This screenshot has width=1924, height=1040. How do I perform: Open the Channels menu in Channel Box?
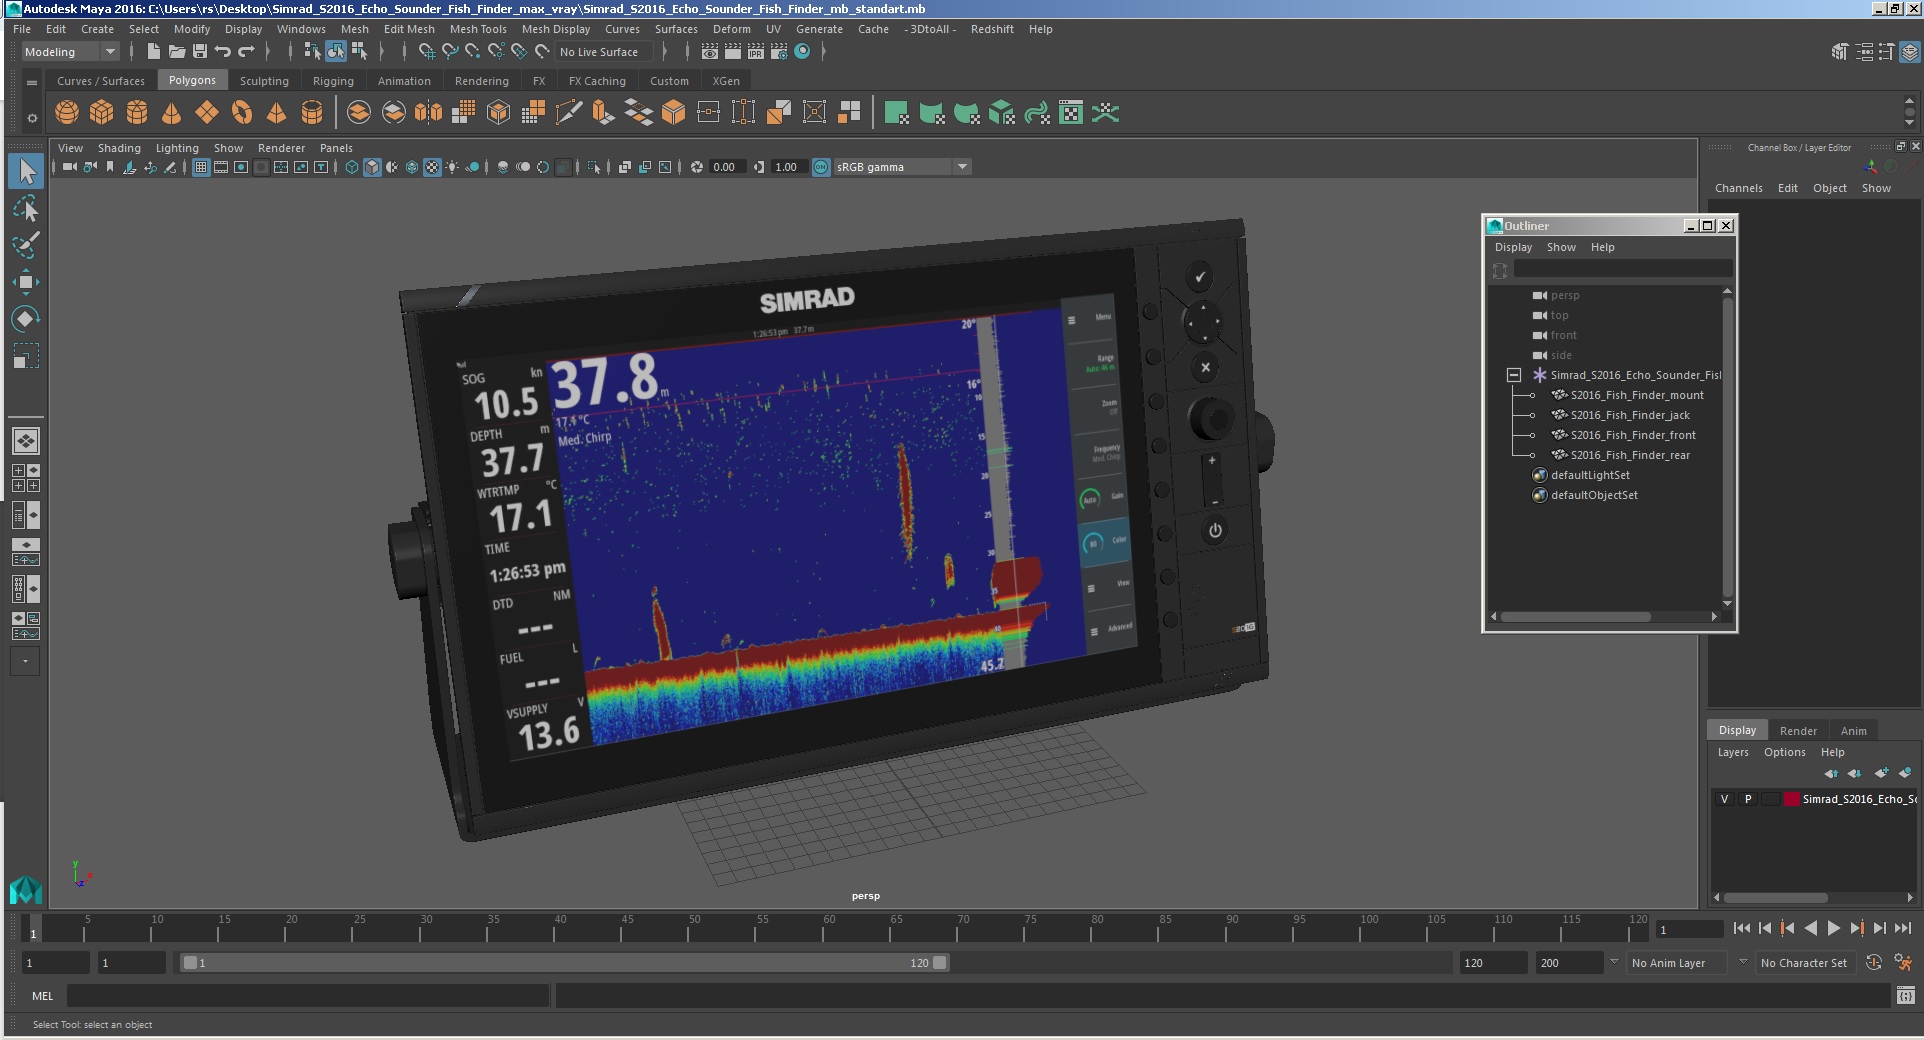(x=1738, y=188)
